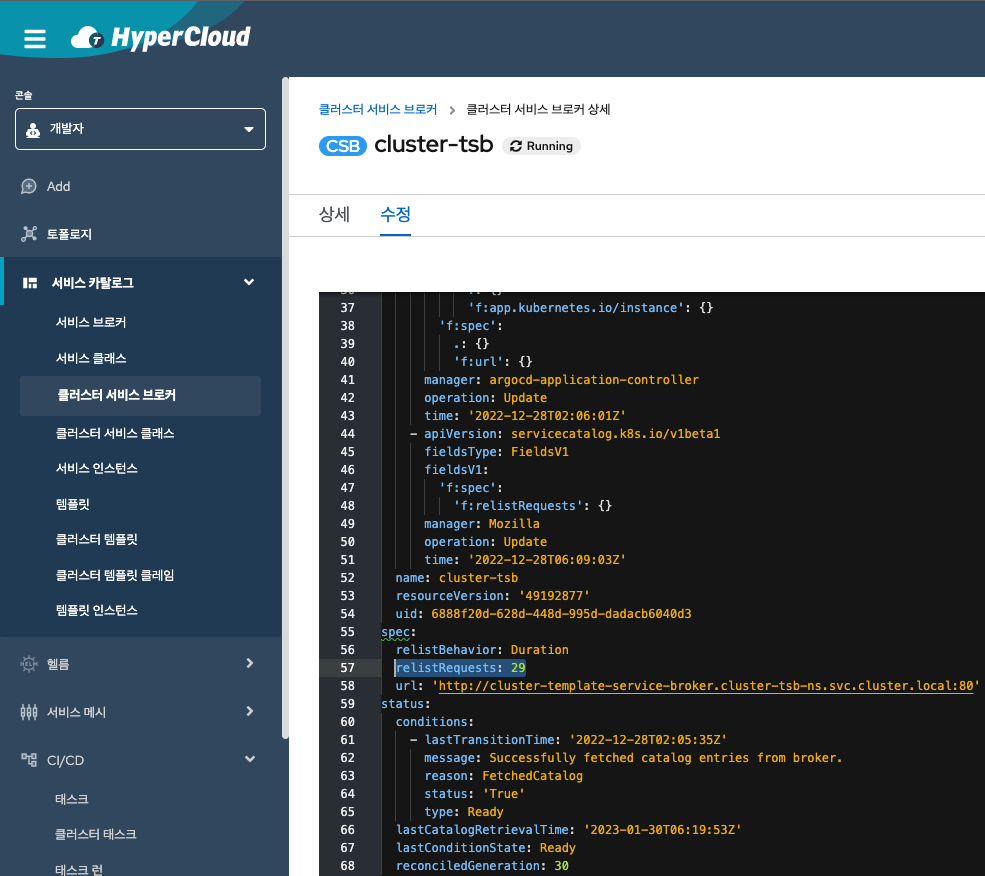Open the 토폴로지 topology icon

point(29,234)
